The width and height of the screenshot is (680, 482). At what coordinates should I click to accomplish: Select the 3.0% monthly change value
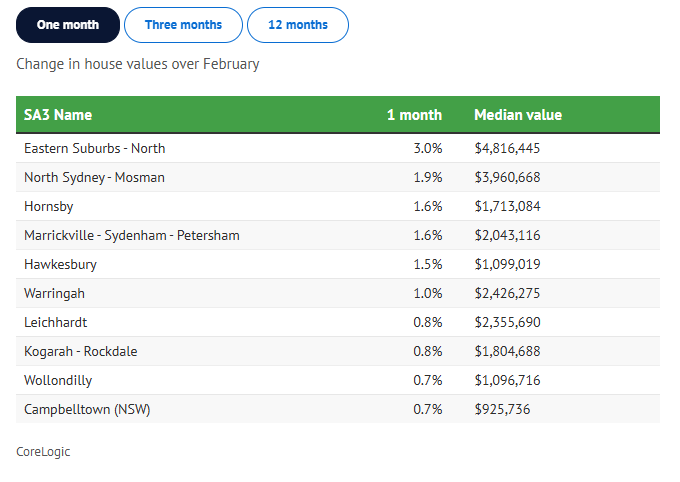428,148
